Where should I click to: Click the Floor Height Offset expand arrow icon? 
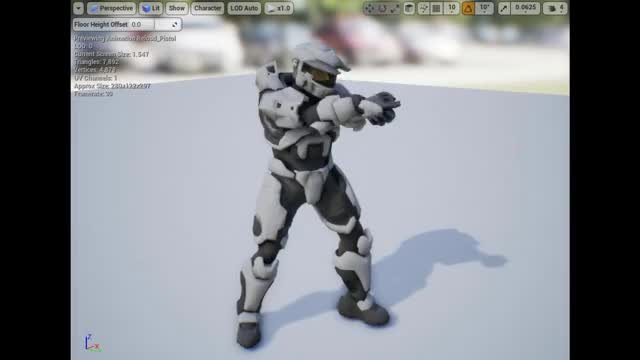click(175, 25)
